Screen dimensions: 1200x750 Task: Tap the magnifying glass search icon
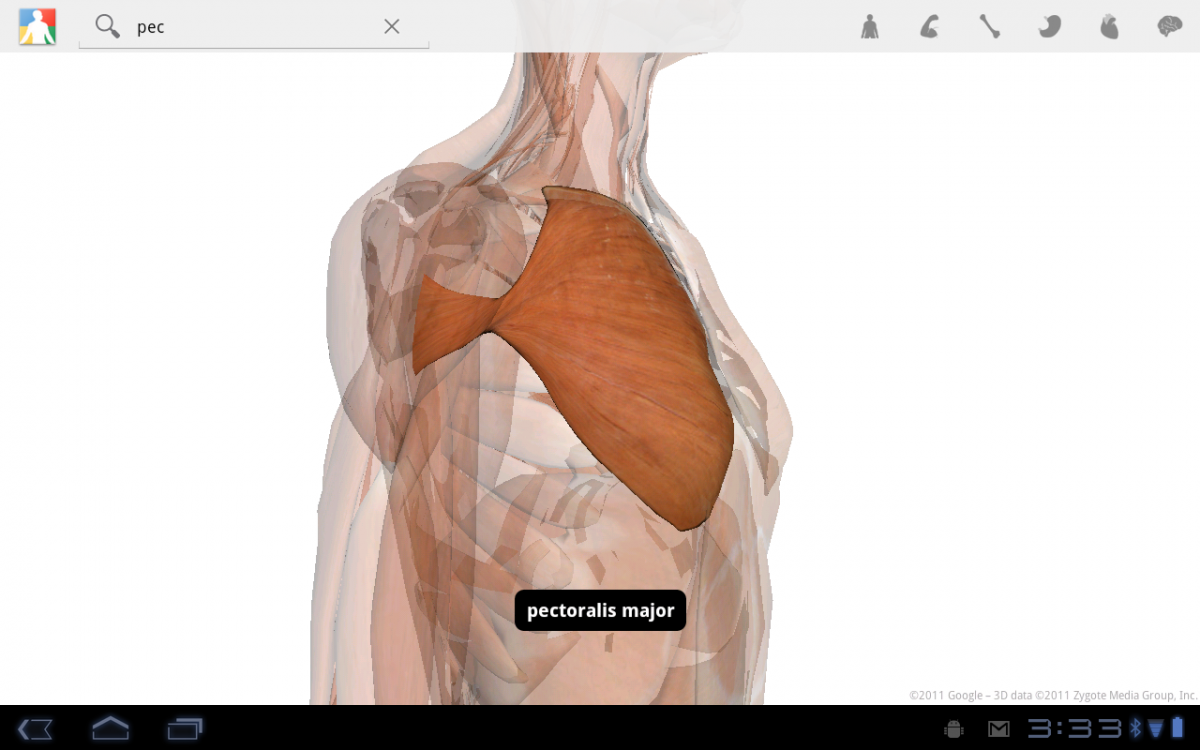107,27
